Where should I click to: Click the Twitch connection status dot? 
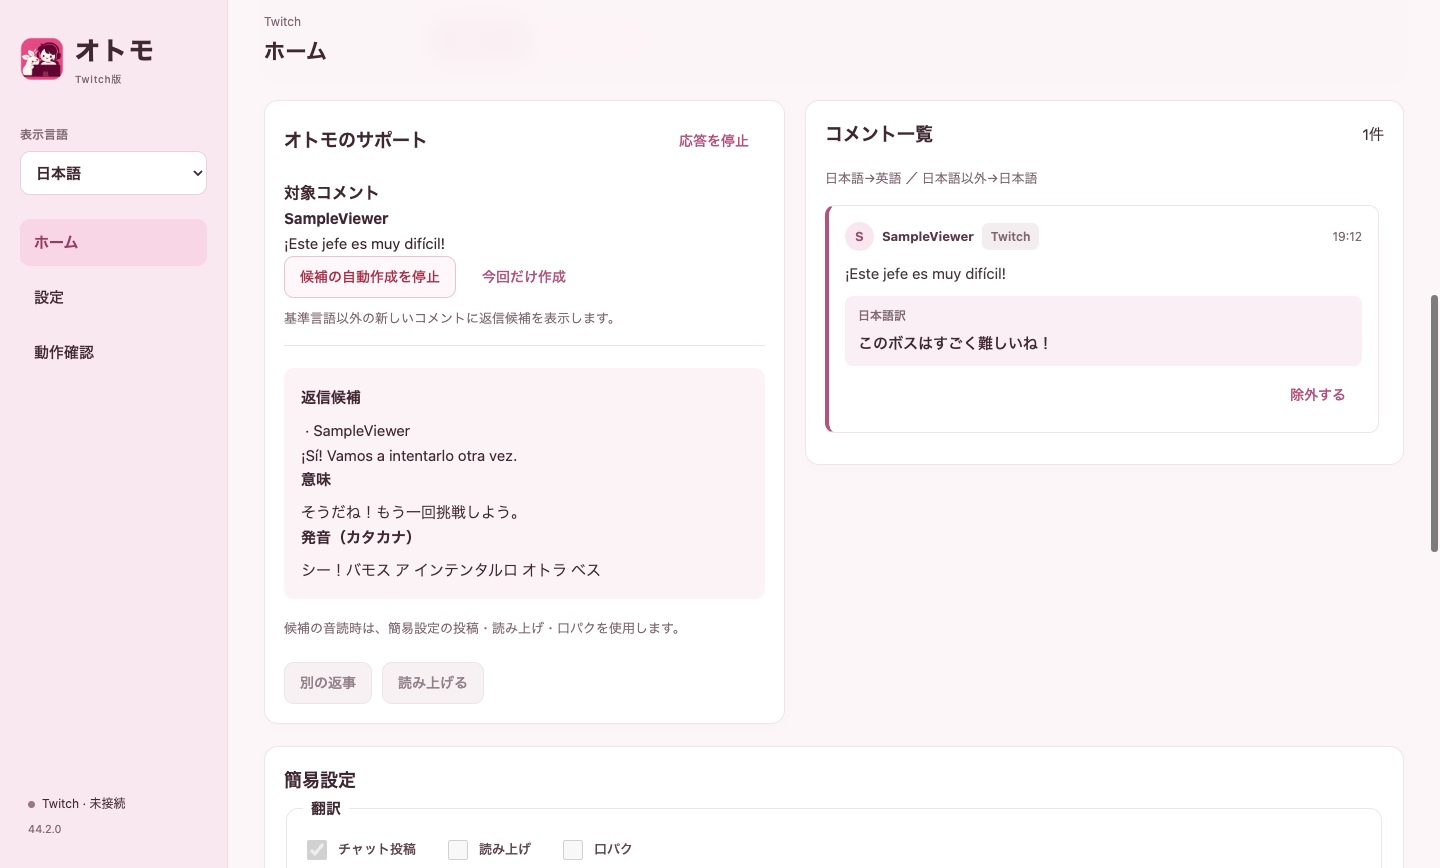click(32, 804)
